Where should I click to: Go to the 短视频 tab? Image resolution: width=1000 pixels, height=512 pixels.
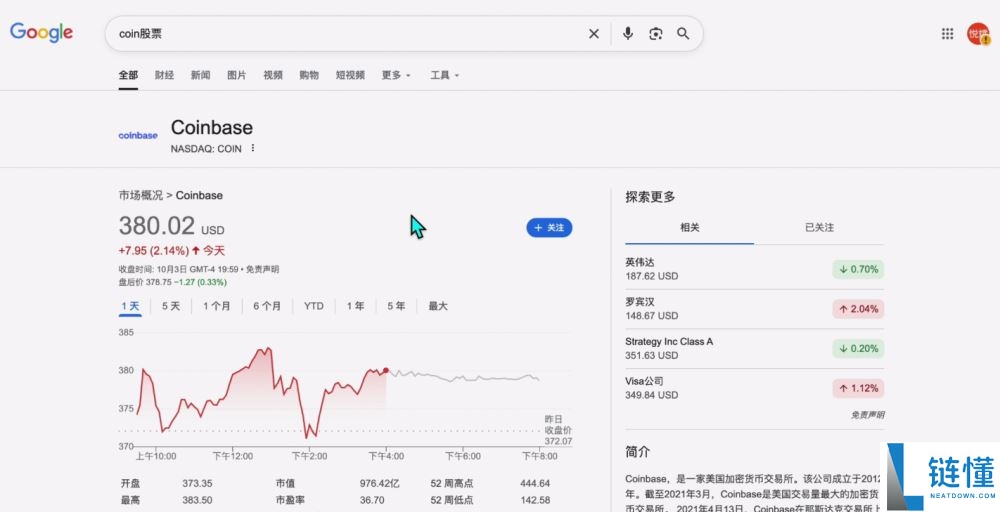pyautogui.click(x=350, y=75)
